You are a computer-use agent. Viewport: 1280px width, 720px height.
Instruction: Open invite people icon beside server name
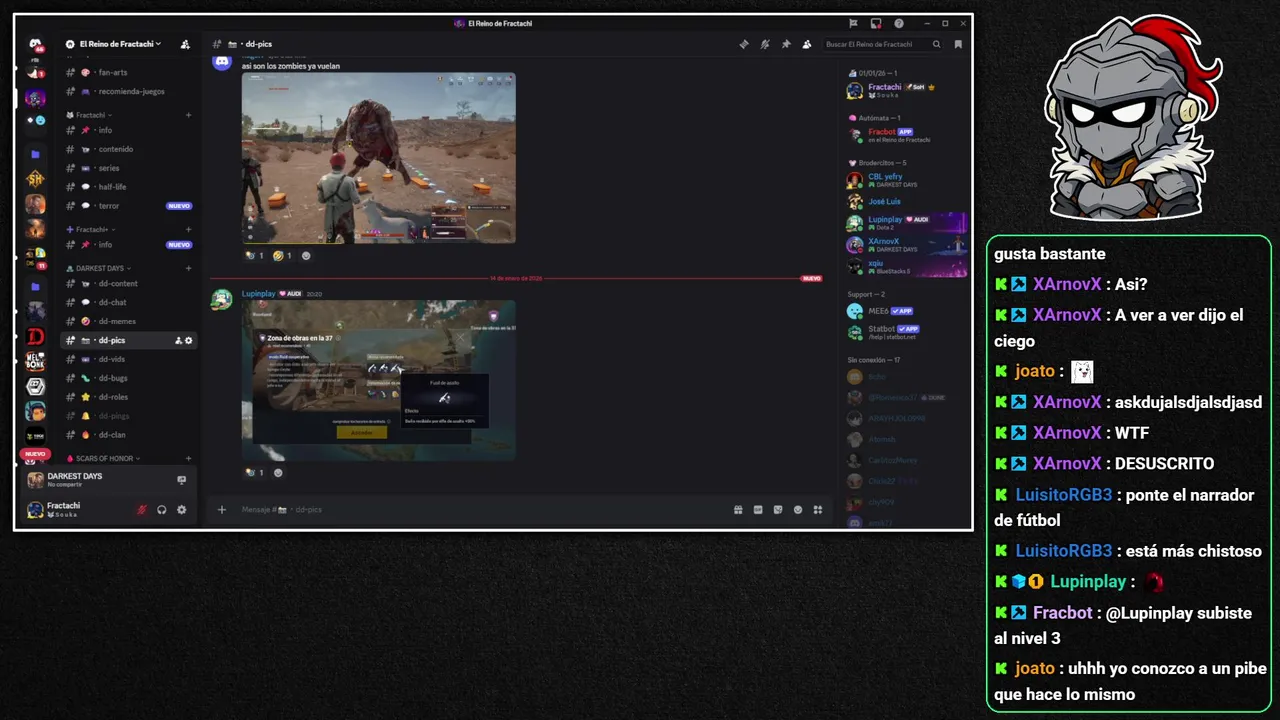[185, 44]
